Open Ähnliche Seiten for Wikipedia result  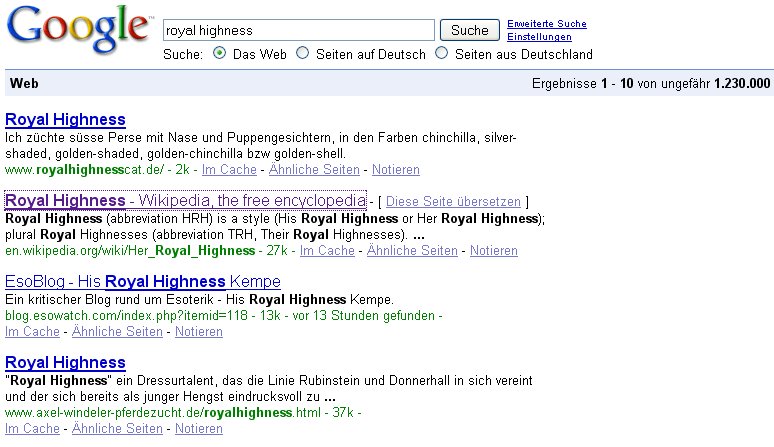412,251
